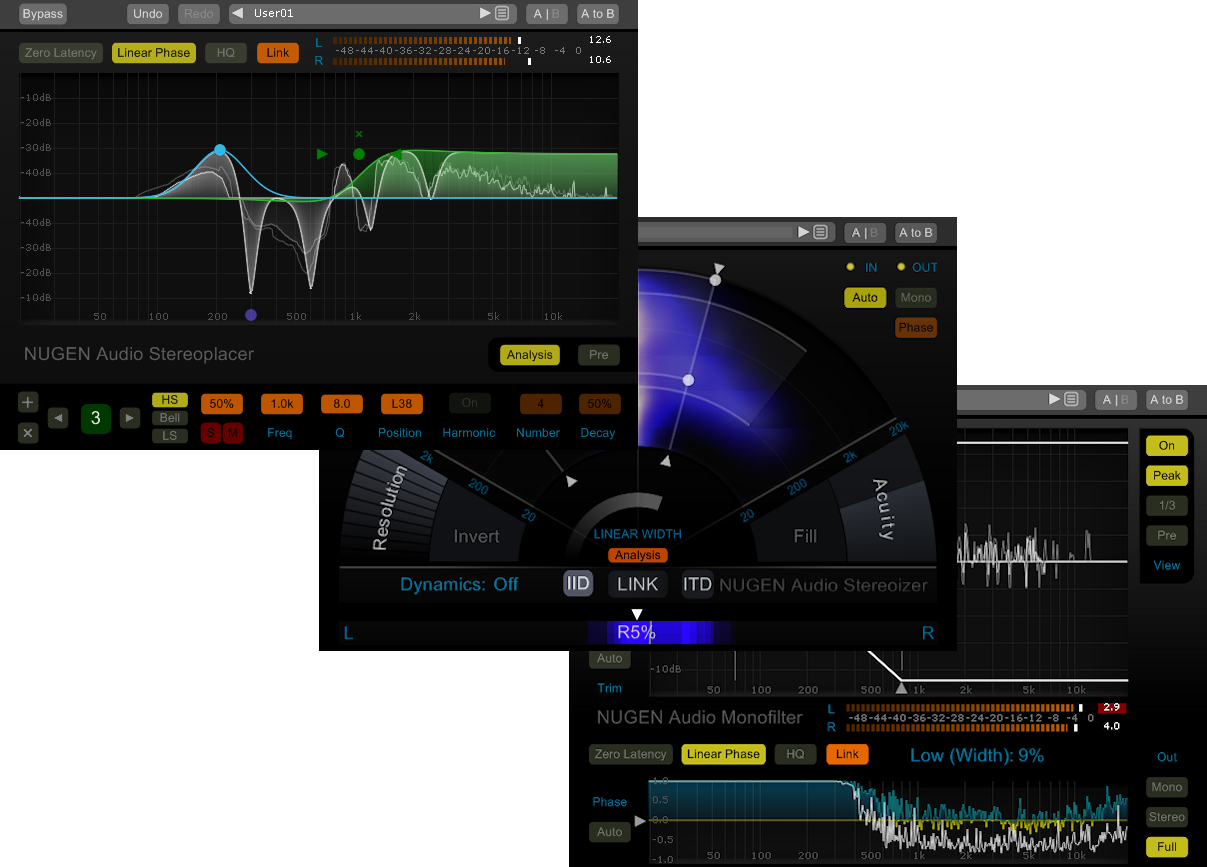Select IID mode in Stereoizer
1207x867 pixels.
578,584
